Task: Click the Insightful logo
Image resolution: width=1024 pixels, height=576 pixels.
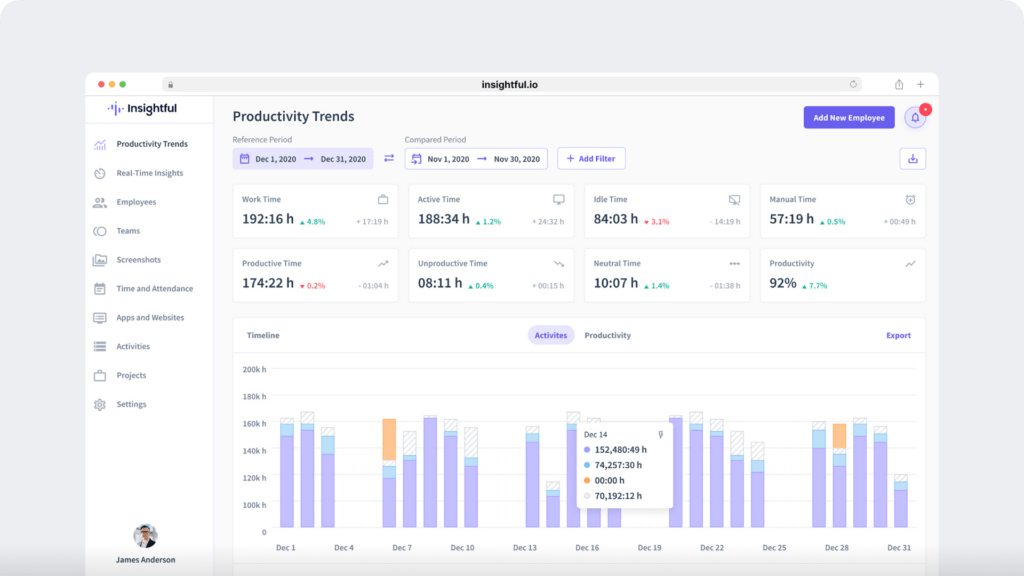Action: 142,108
